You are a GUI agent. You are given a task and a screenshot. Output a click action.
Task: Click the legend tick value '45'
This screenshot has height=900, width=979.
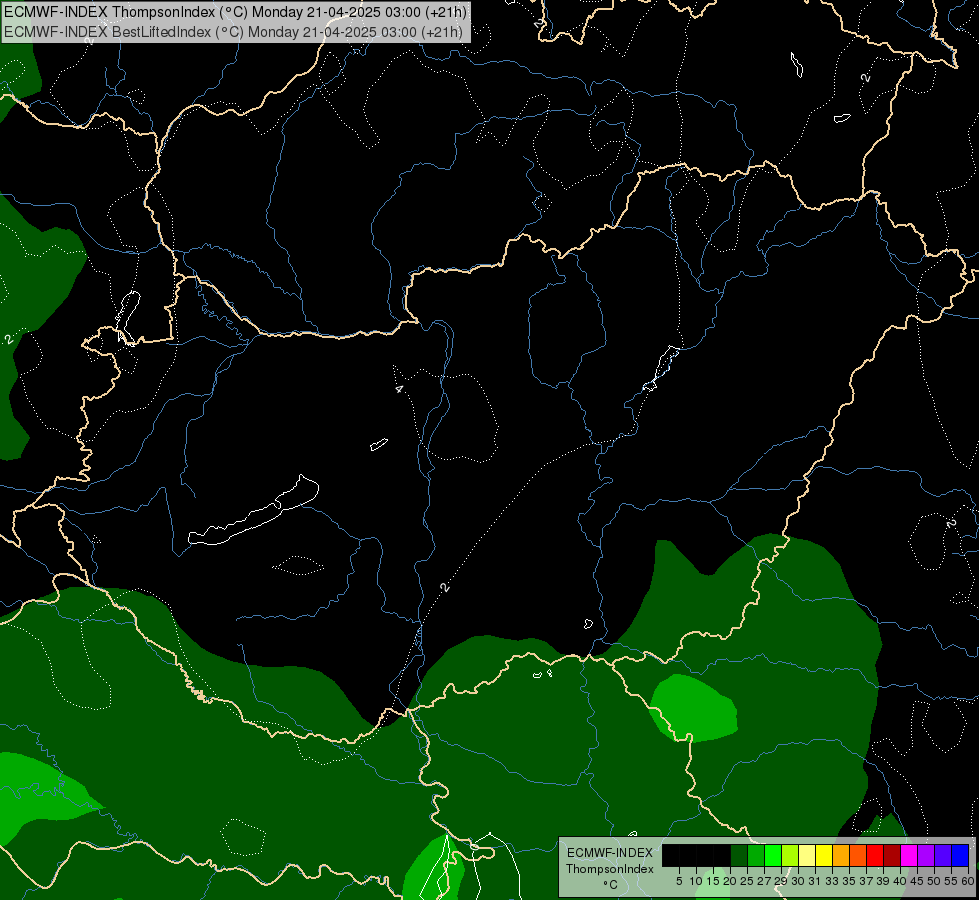(917, 881)
